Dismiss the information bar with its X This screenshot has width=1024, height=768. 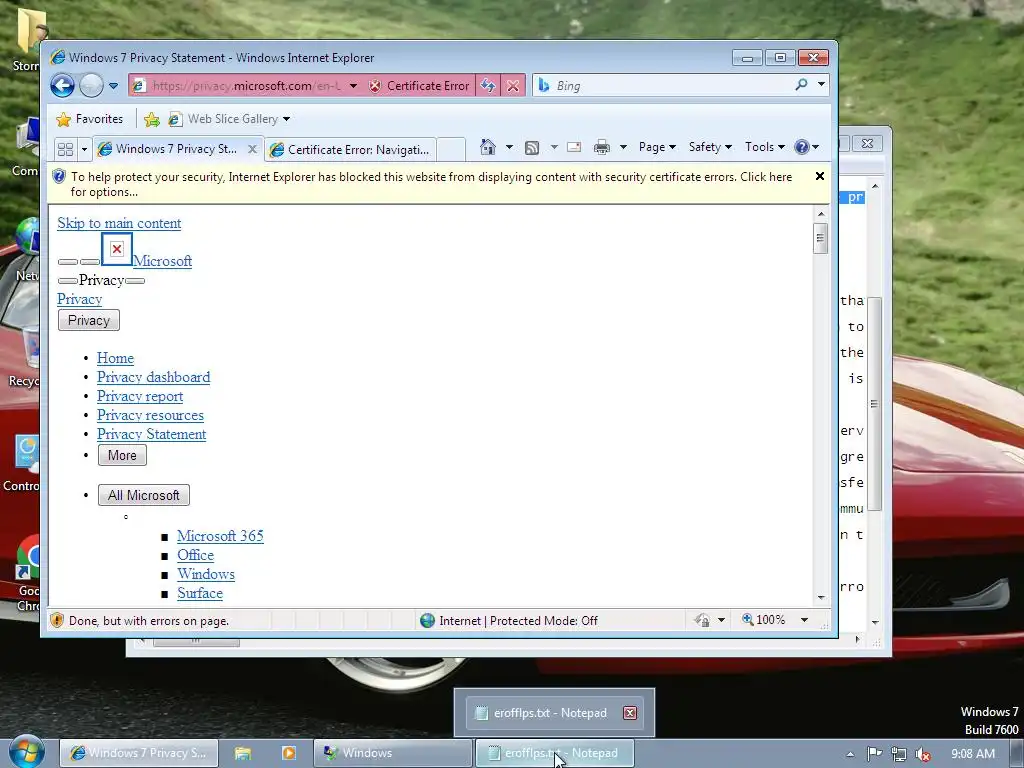pos(820,176)
